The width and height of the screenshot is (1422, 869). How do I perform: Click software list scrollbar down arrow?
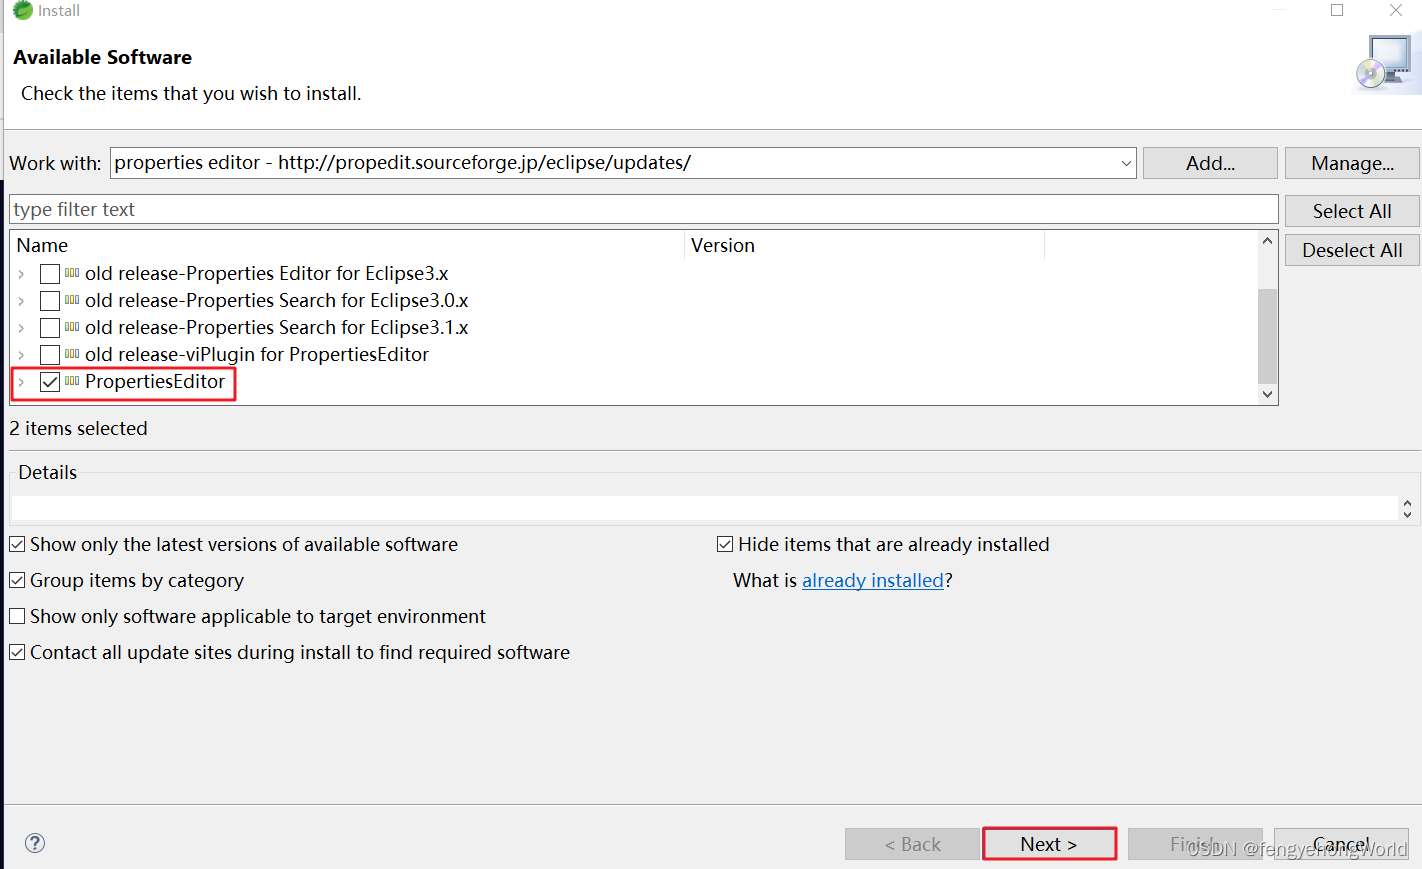pyautogui.click(x=1267, y=394)
